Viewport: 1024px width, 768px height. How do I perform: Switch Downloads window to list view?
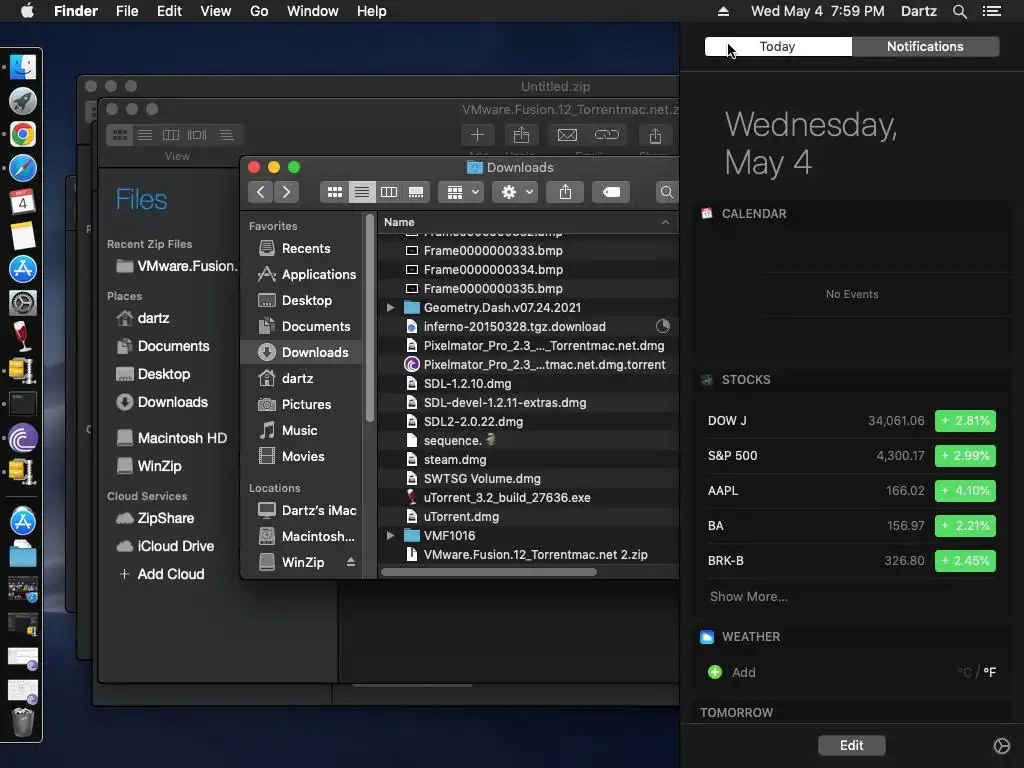point(361,192)
